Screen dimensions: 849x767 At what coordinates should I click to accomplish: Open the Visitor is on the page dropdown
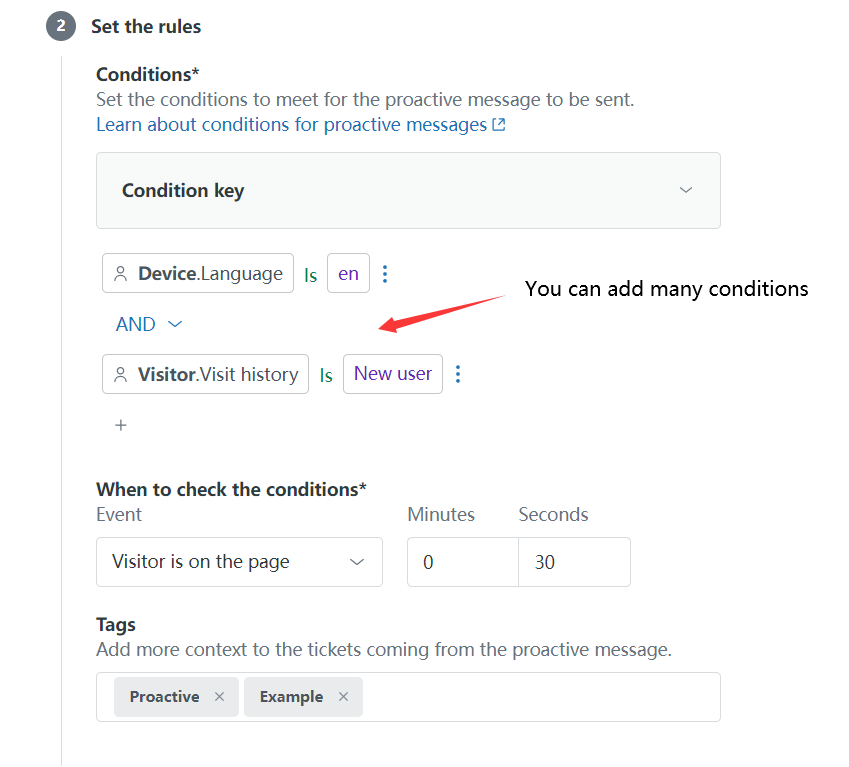(x=239, y=562)
